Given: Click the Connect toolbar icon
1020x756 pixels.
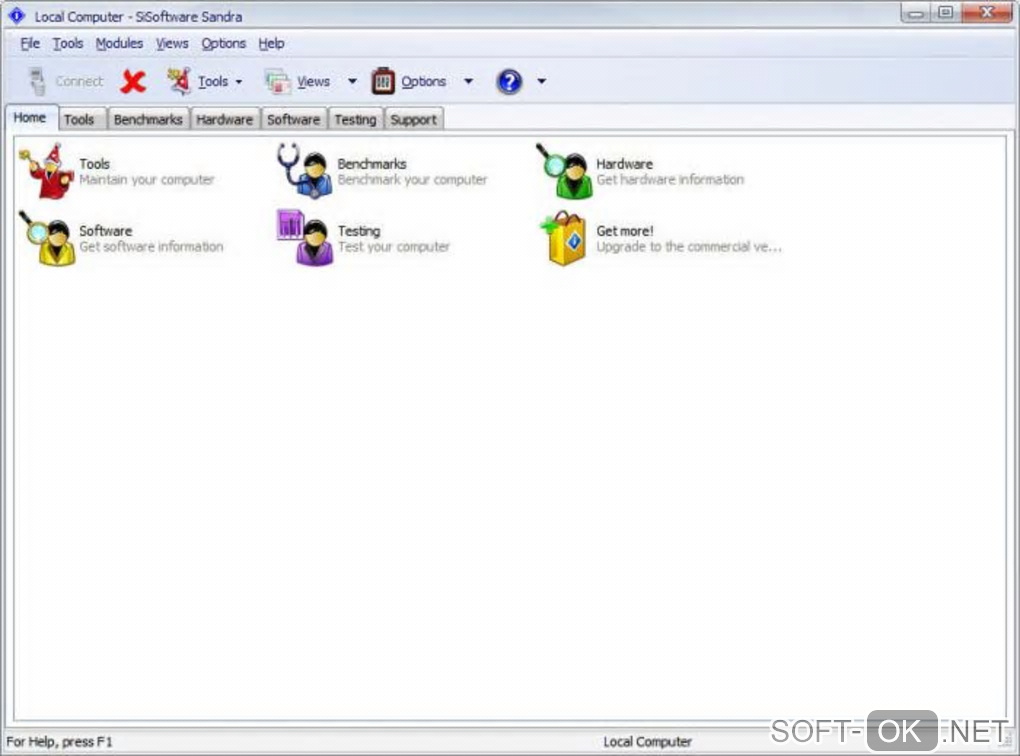Looking at the screenshot, I should point(38,81).
